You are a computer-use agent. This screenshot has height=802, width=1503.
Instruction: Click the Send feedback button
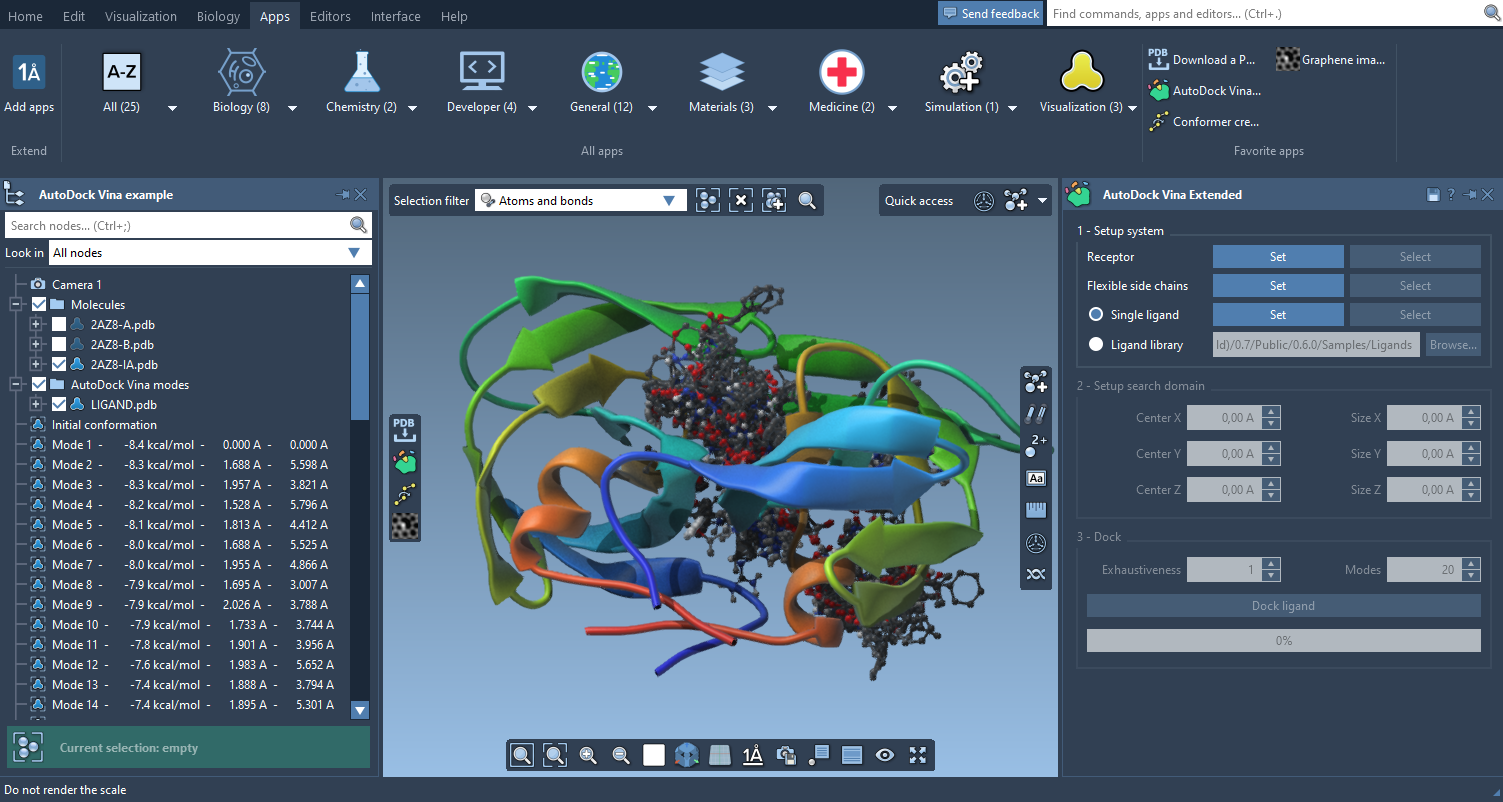(x=990, y=14)
